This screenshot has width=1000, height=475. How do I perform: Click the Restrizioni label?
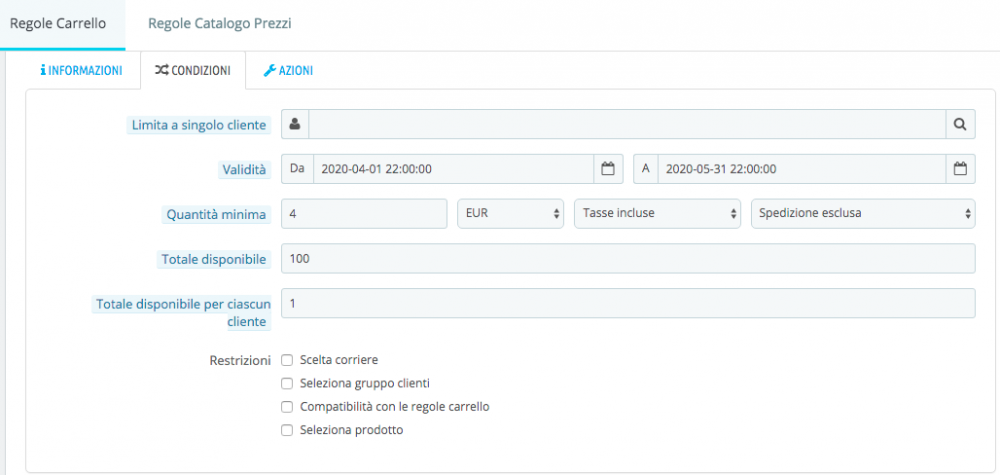pos(240,360)
